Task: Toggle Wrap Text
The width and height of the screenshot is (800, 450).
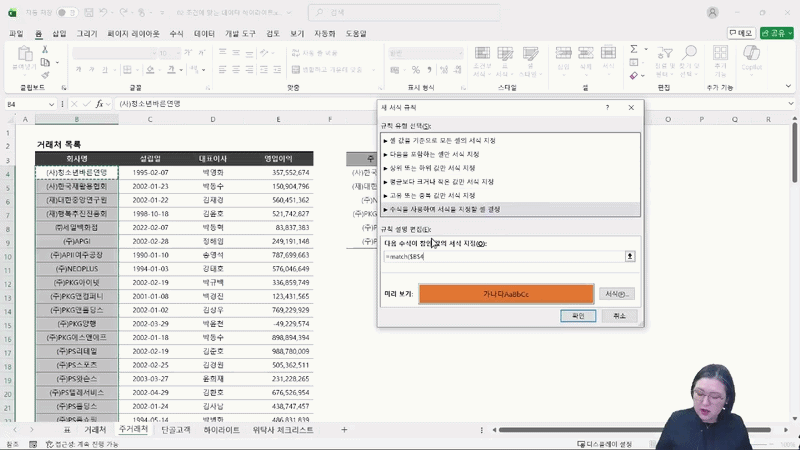Action: tap(314, 53)
